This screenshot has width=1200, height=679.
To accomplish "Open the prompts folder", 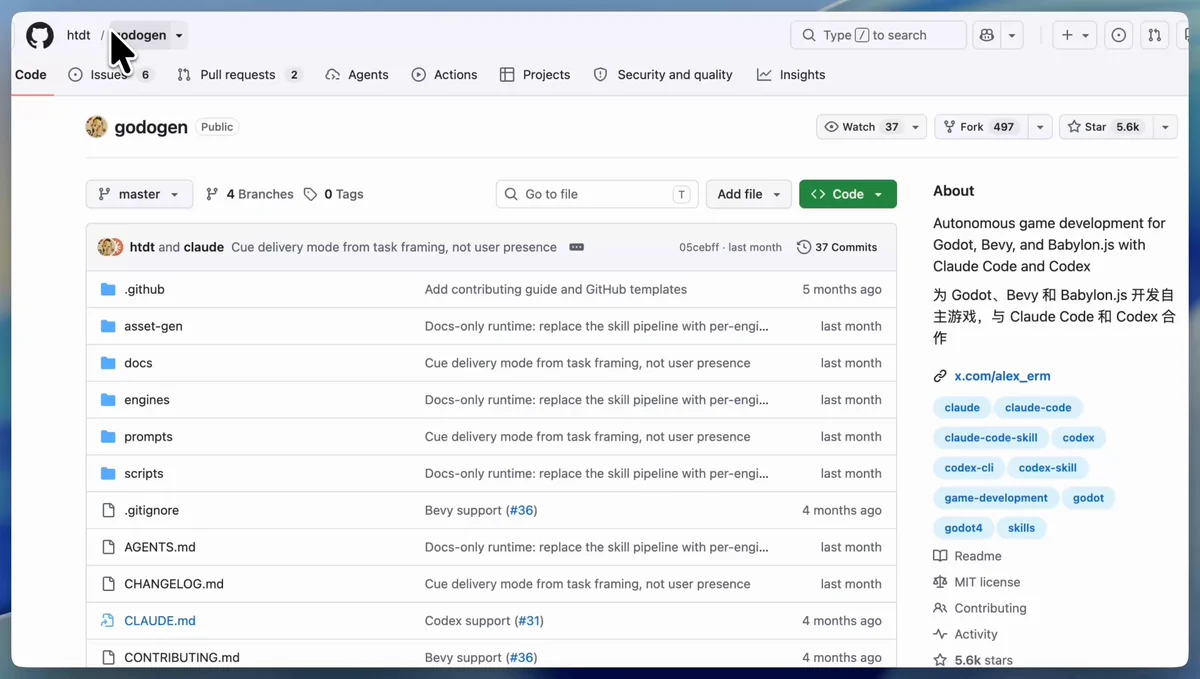I will point(148,437).
